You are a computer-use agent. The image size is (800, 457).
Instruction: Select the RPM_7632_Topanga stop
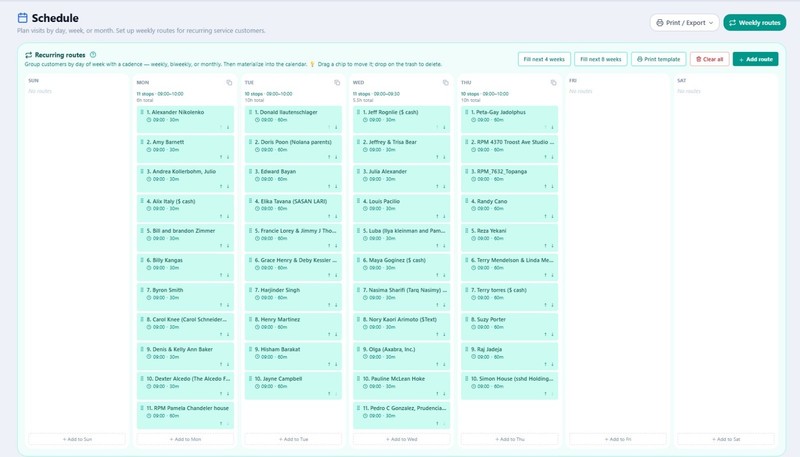[510, 179]
